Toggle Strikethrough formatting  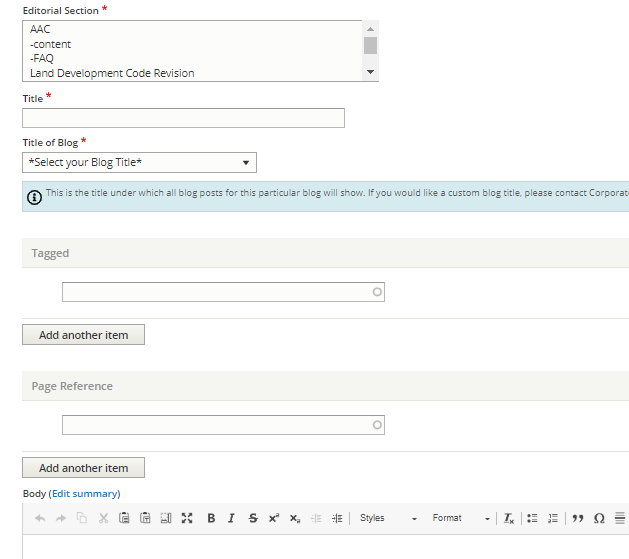(x=253, y=518)
